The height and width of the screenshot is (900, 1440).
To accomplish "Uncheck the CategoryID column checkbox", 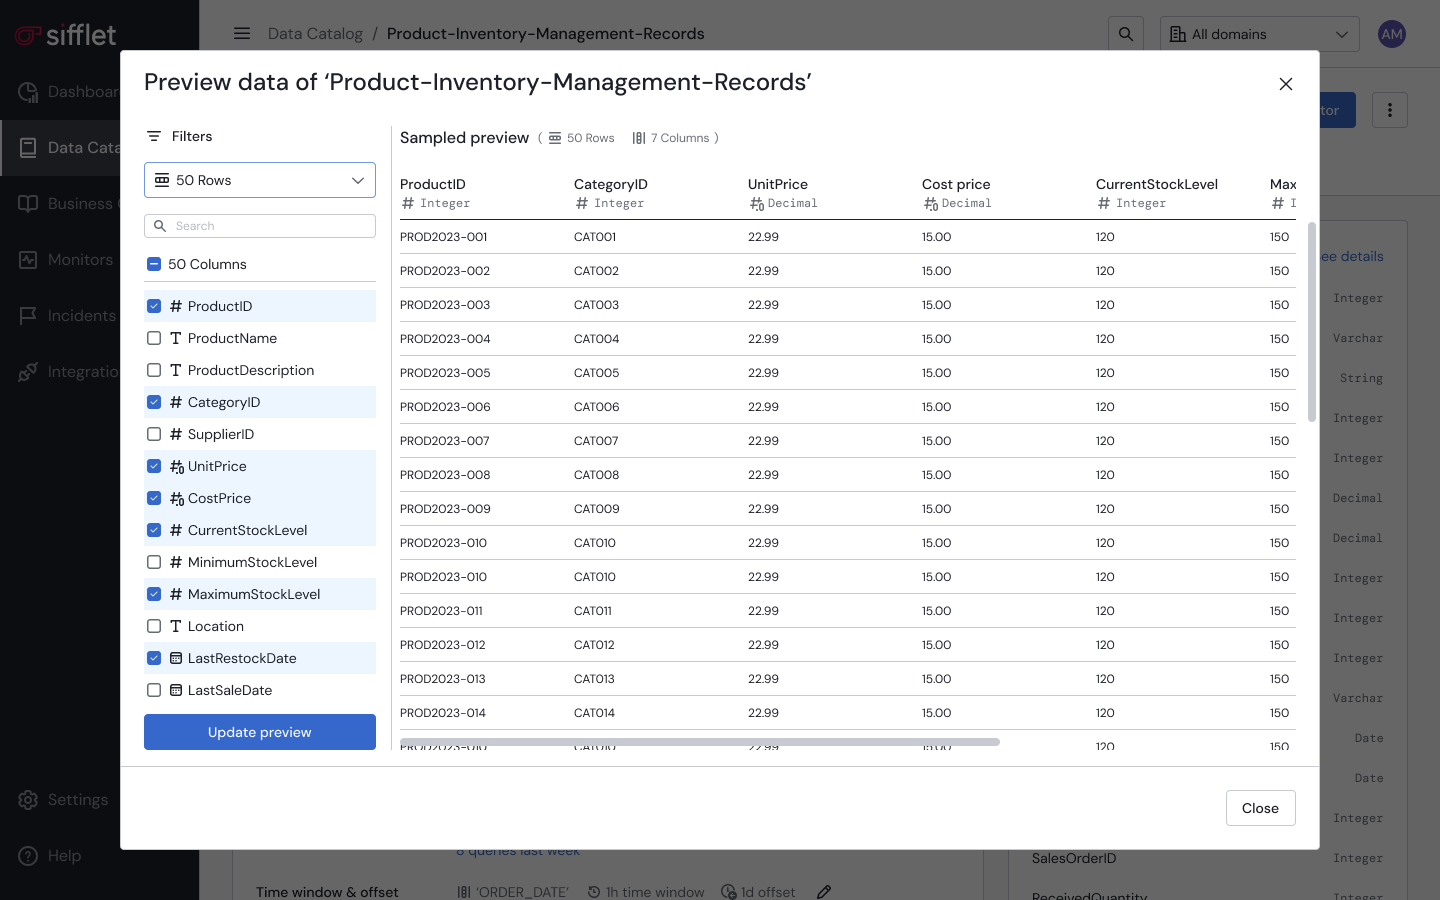I will point(154,402).
